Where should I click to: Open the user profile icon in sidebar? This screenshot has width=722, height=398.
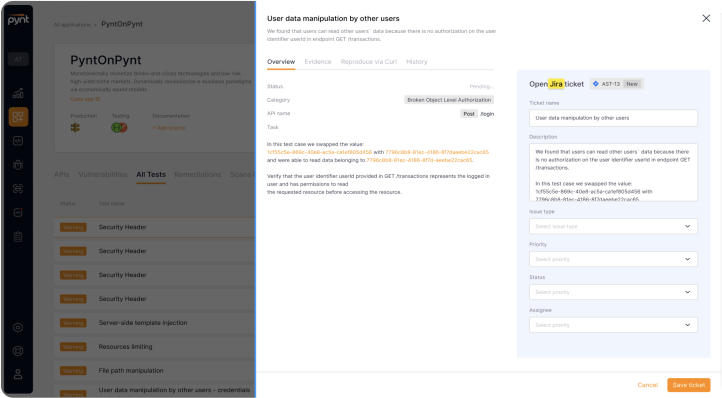(x=18, y=374)
